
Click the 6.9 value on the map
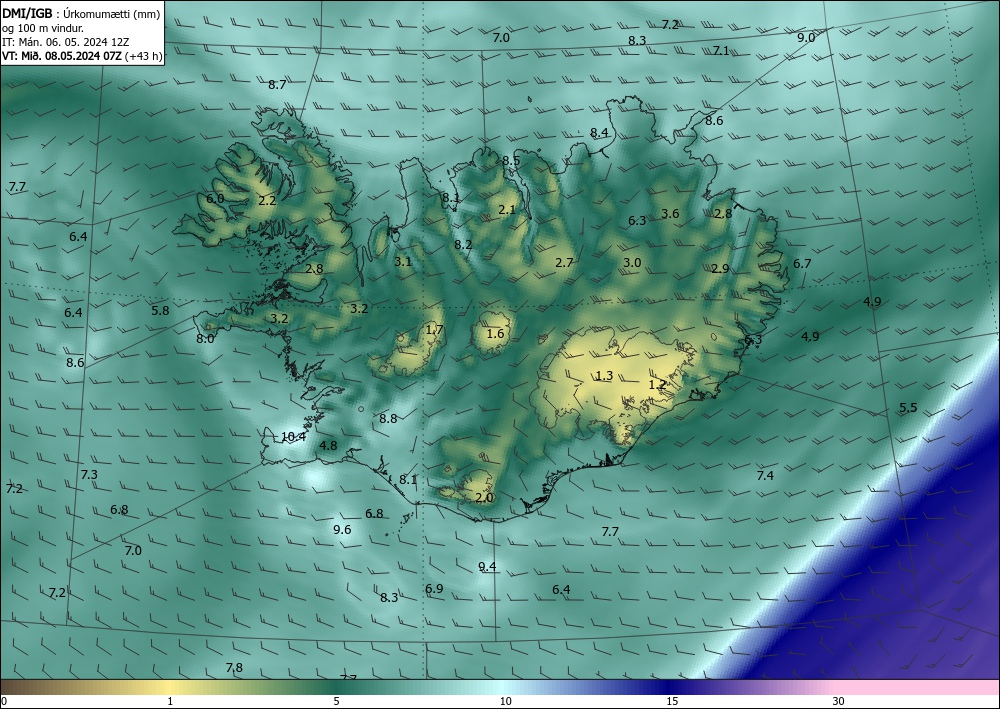click(434, 588)
